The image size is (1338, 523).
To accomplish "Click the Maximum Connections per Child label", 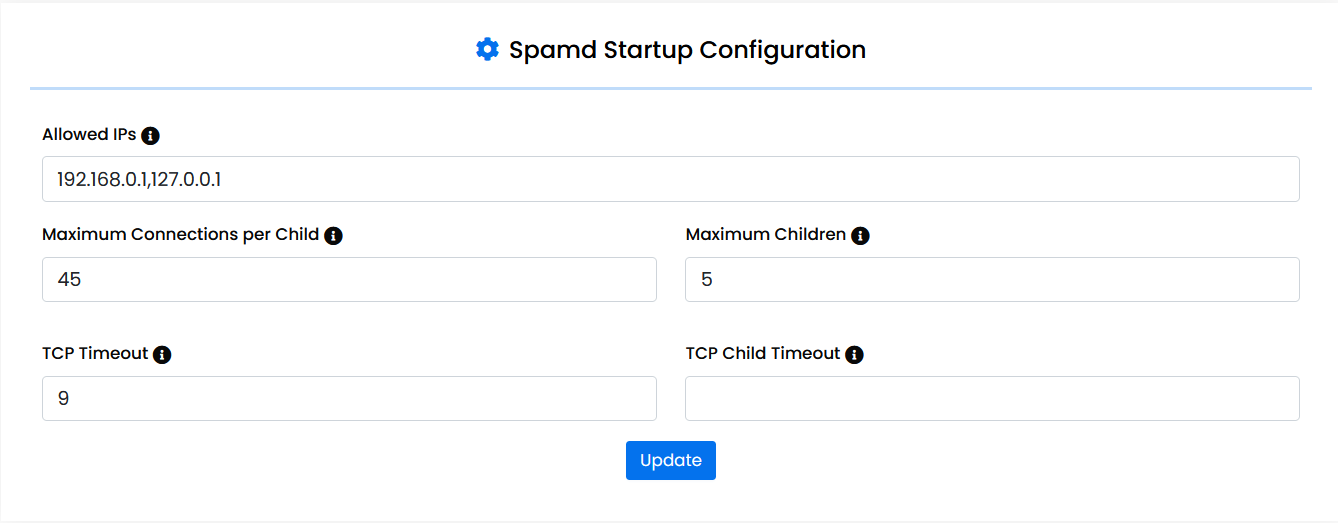I will (180, 235).
